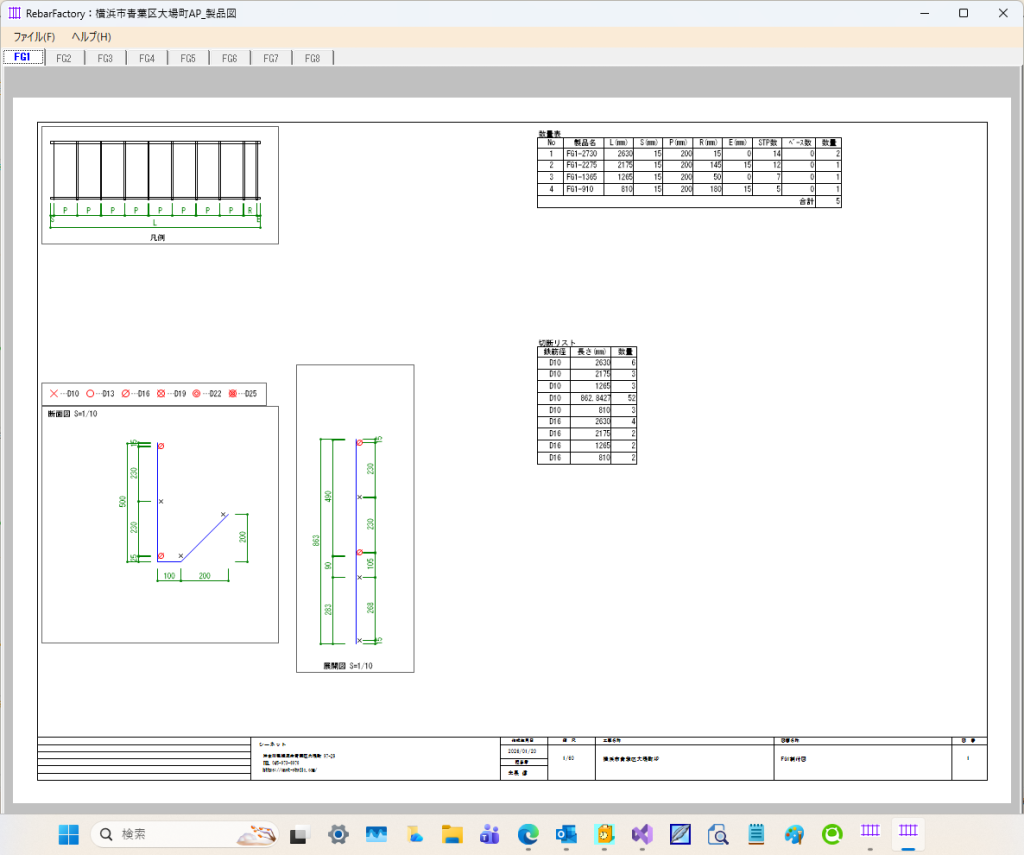Open Settings gear from the taskbar

click(338, 833)
